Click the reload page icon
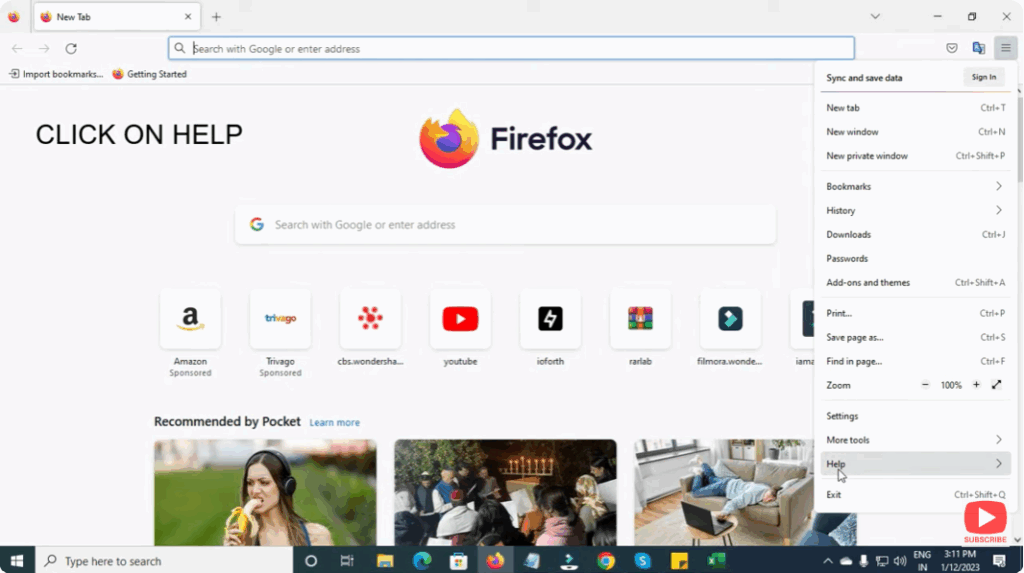 point(71,48)
